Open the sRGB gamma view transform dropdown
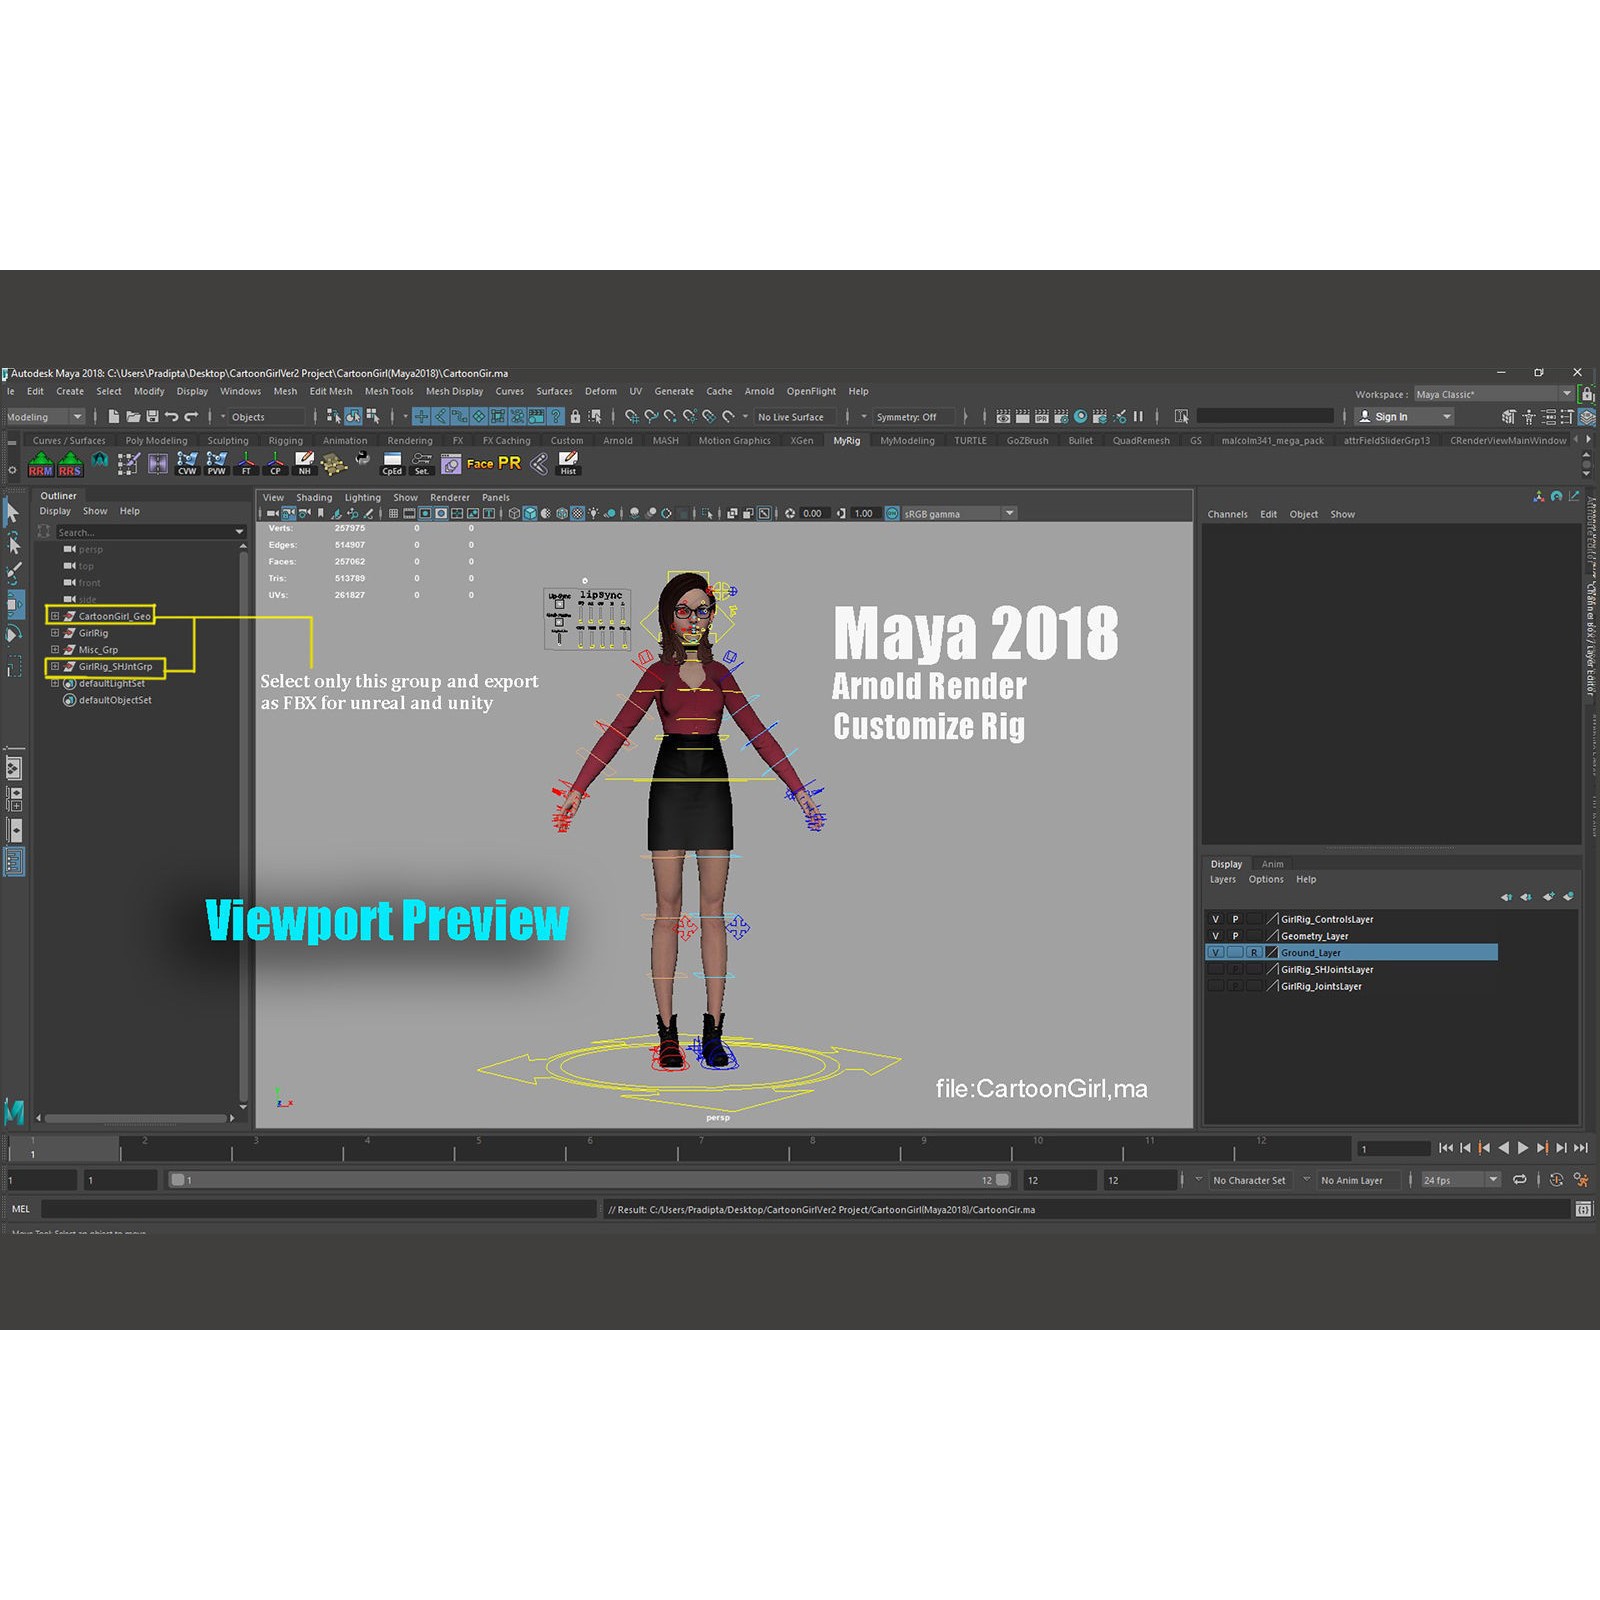Viewport: 1600px width, 1600px height. point(959,514)
